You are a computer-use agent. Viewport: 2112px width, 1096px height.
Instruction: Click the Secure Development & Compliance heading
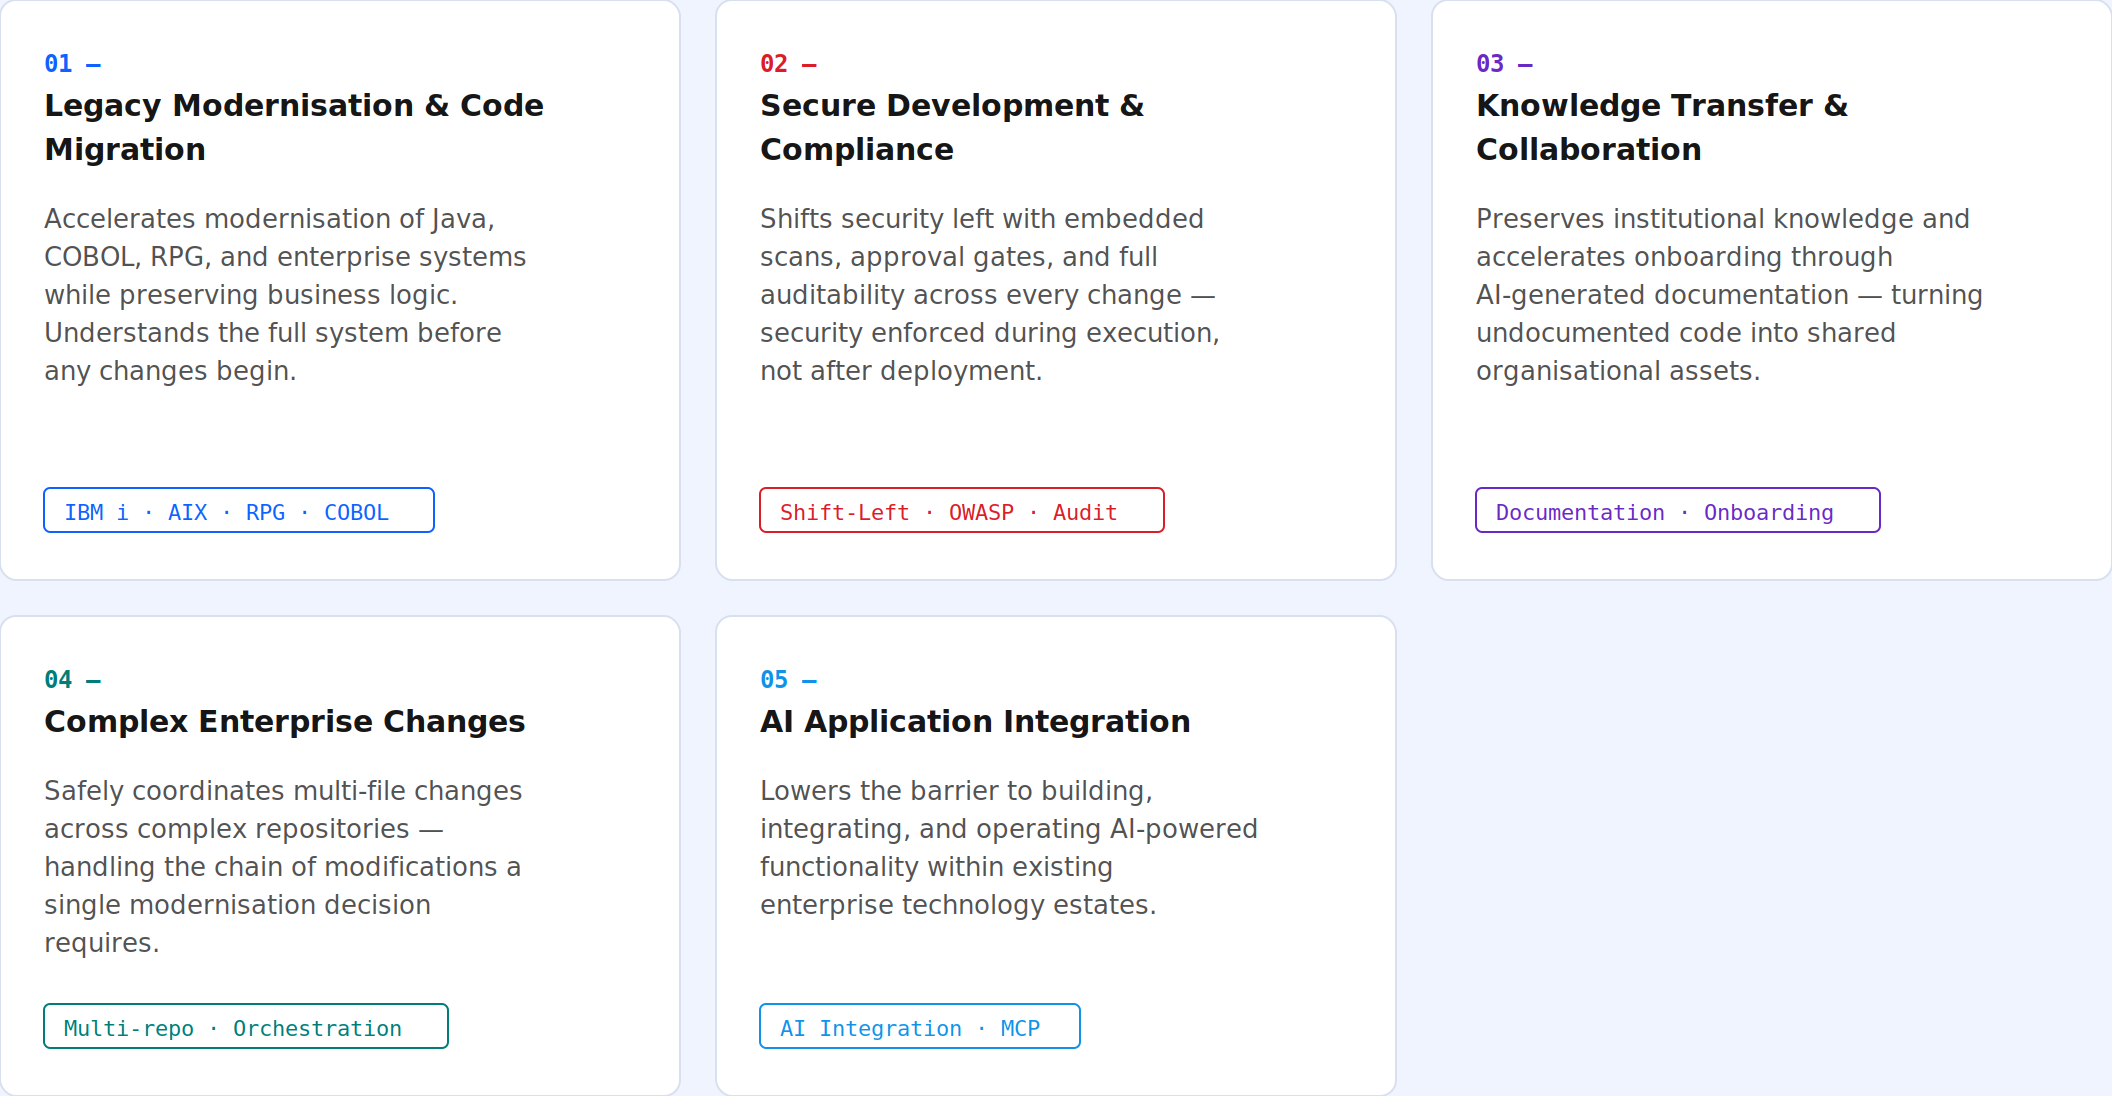click(x=951, y=127)
